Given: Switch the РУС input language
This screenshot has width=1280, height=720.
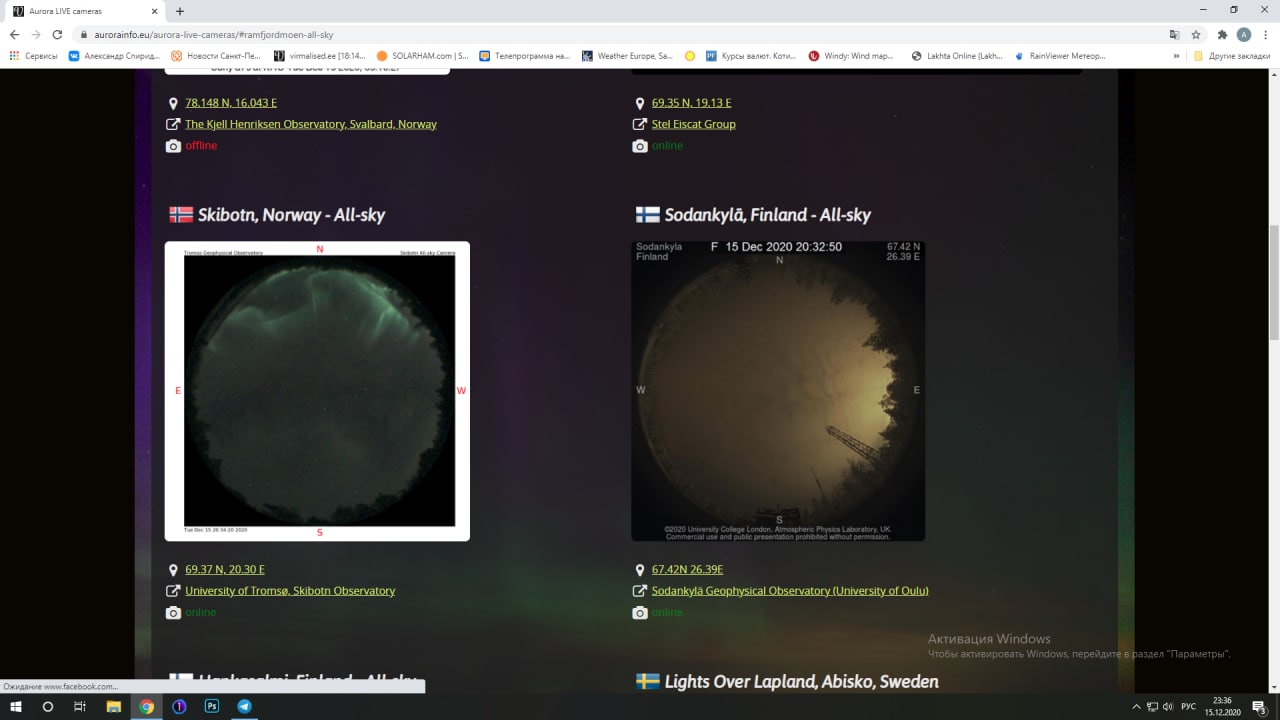Looking at the screenshot, I should point(1189,706).
